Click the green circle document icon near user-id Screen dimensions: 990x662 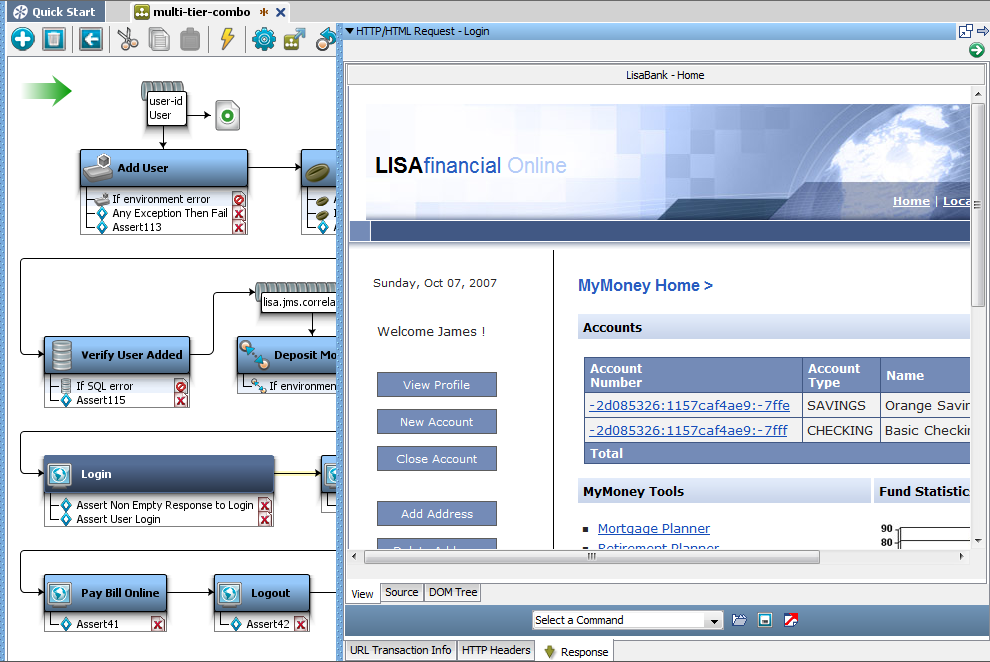pos(227,115)
